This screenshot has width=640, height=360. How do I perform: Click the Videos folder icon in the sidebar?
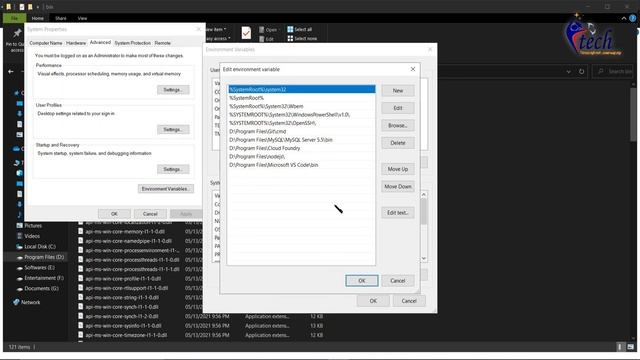click(x=20, y=236)
